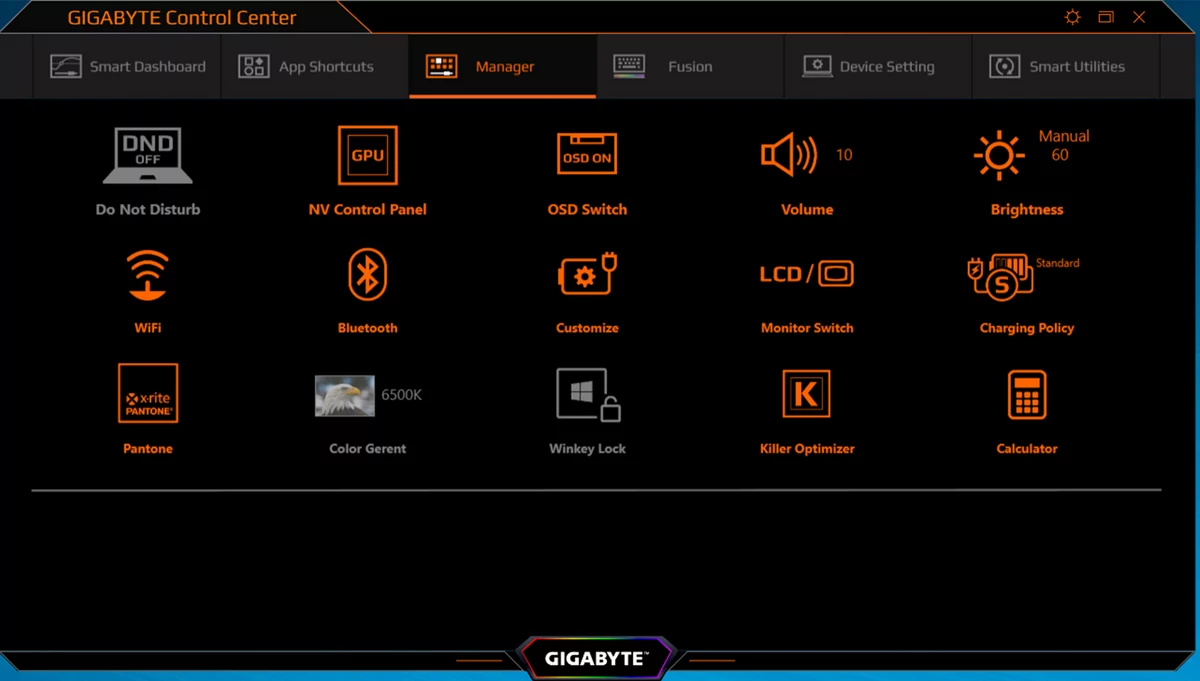Click the Brightness sun icon

(999, 156)
